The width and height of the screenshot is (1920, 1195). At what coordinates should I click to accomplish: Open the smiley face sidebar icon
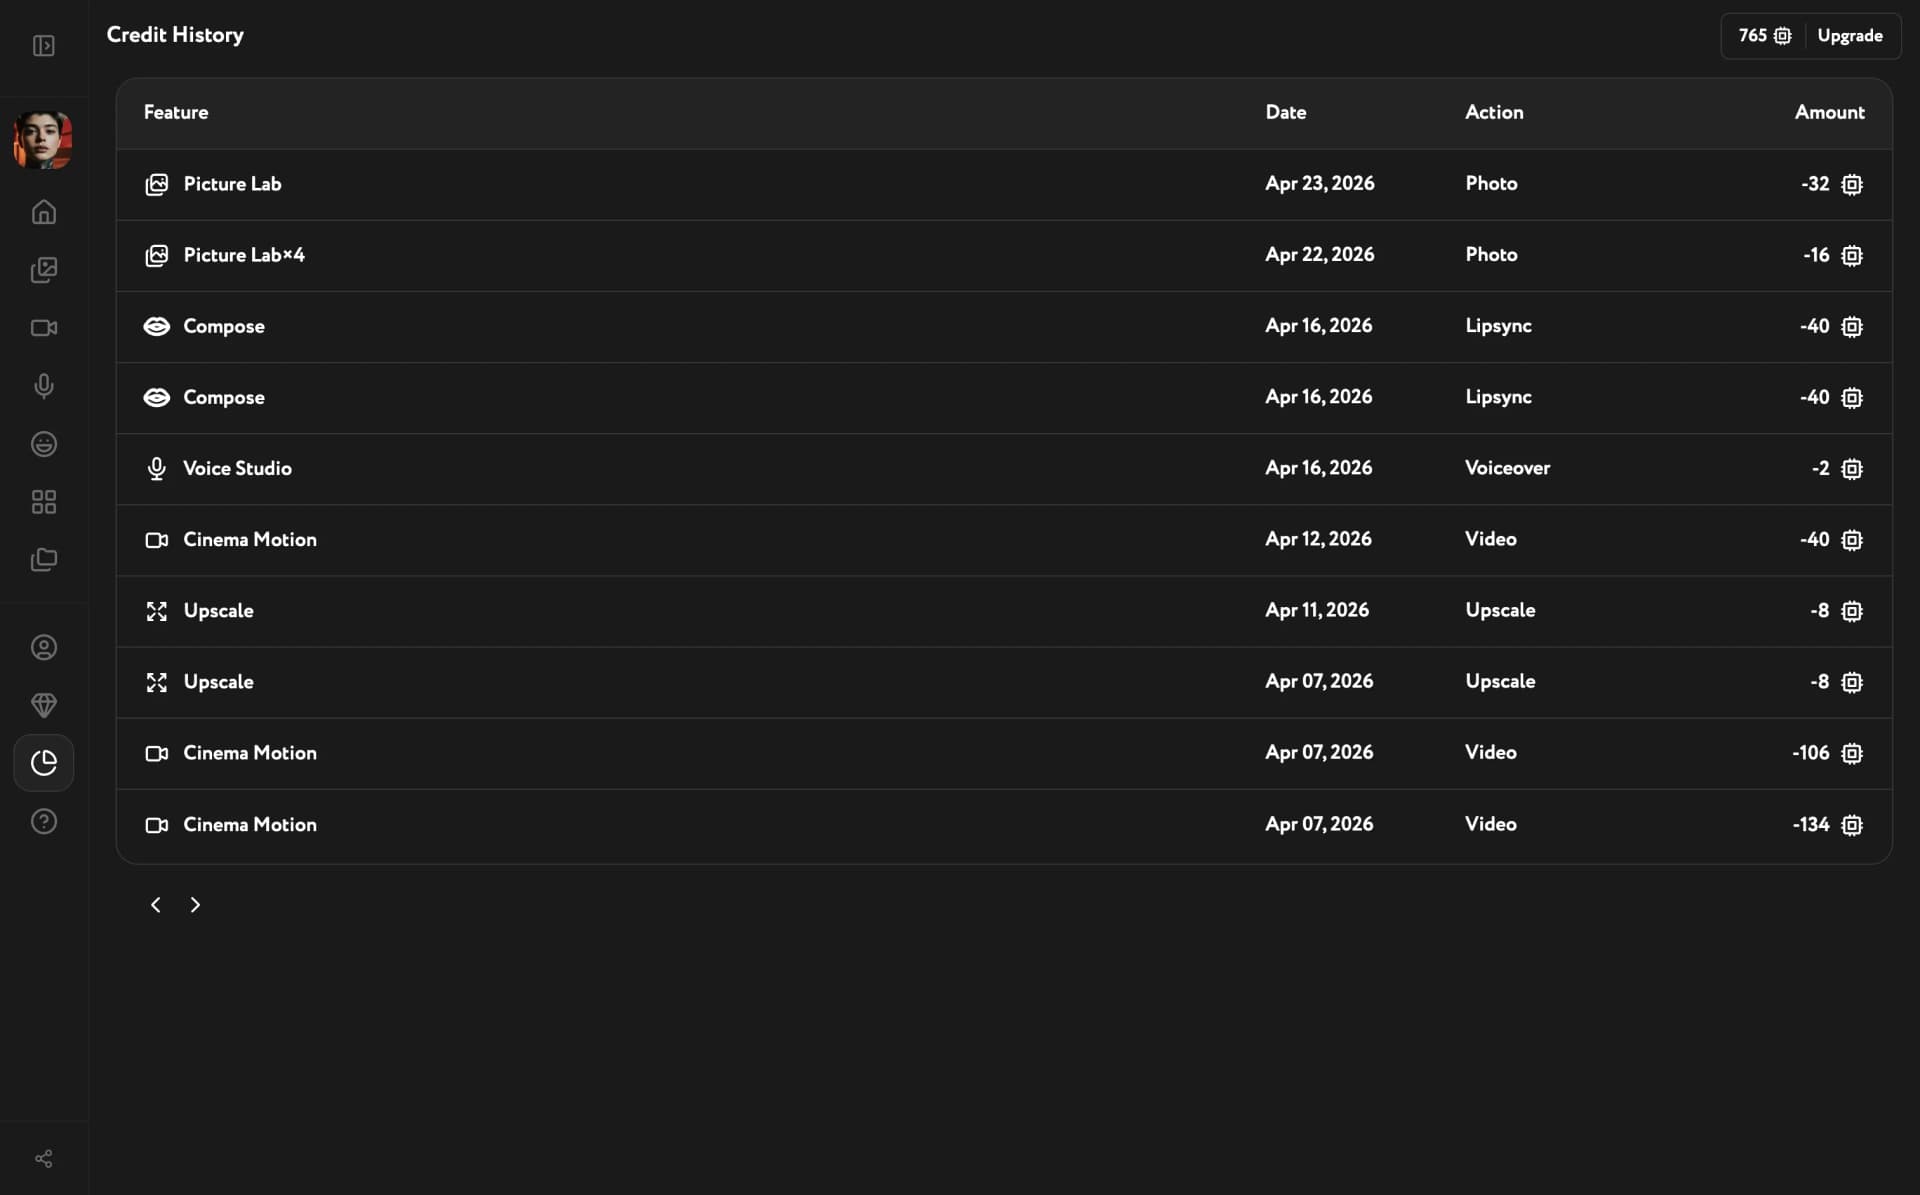coord(44,444)
